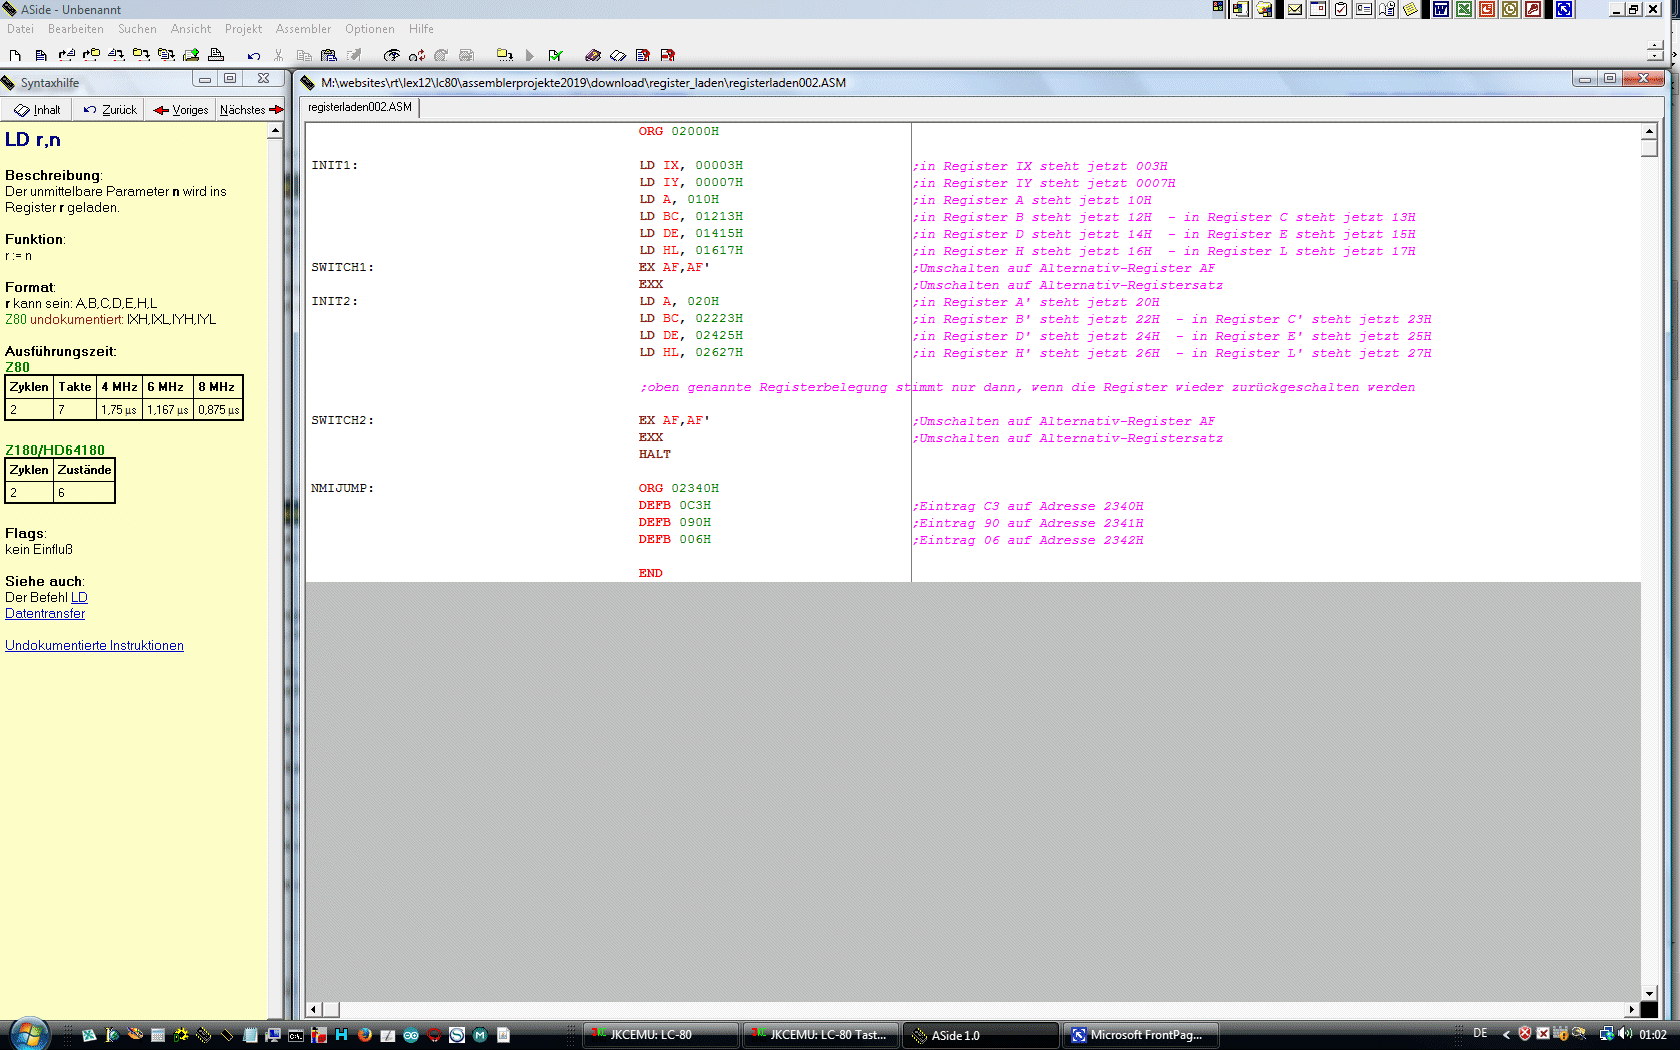The height and width of the screenshot is (1050, 1680).
Task: Switch to JKCEMU: LC-80 Tast... taskbar window
Action: [821, 1035]
